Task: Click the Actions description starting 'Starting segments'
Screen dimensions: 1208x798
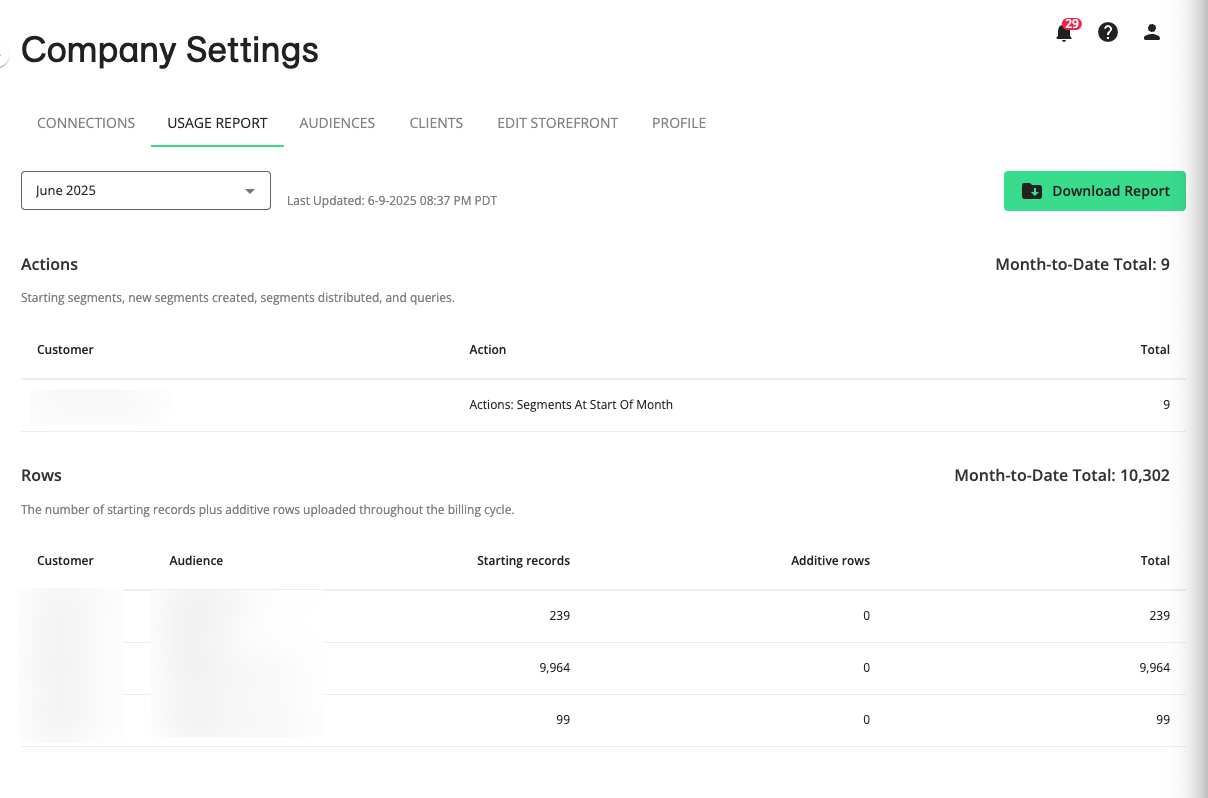Action: pos(238,298)
